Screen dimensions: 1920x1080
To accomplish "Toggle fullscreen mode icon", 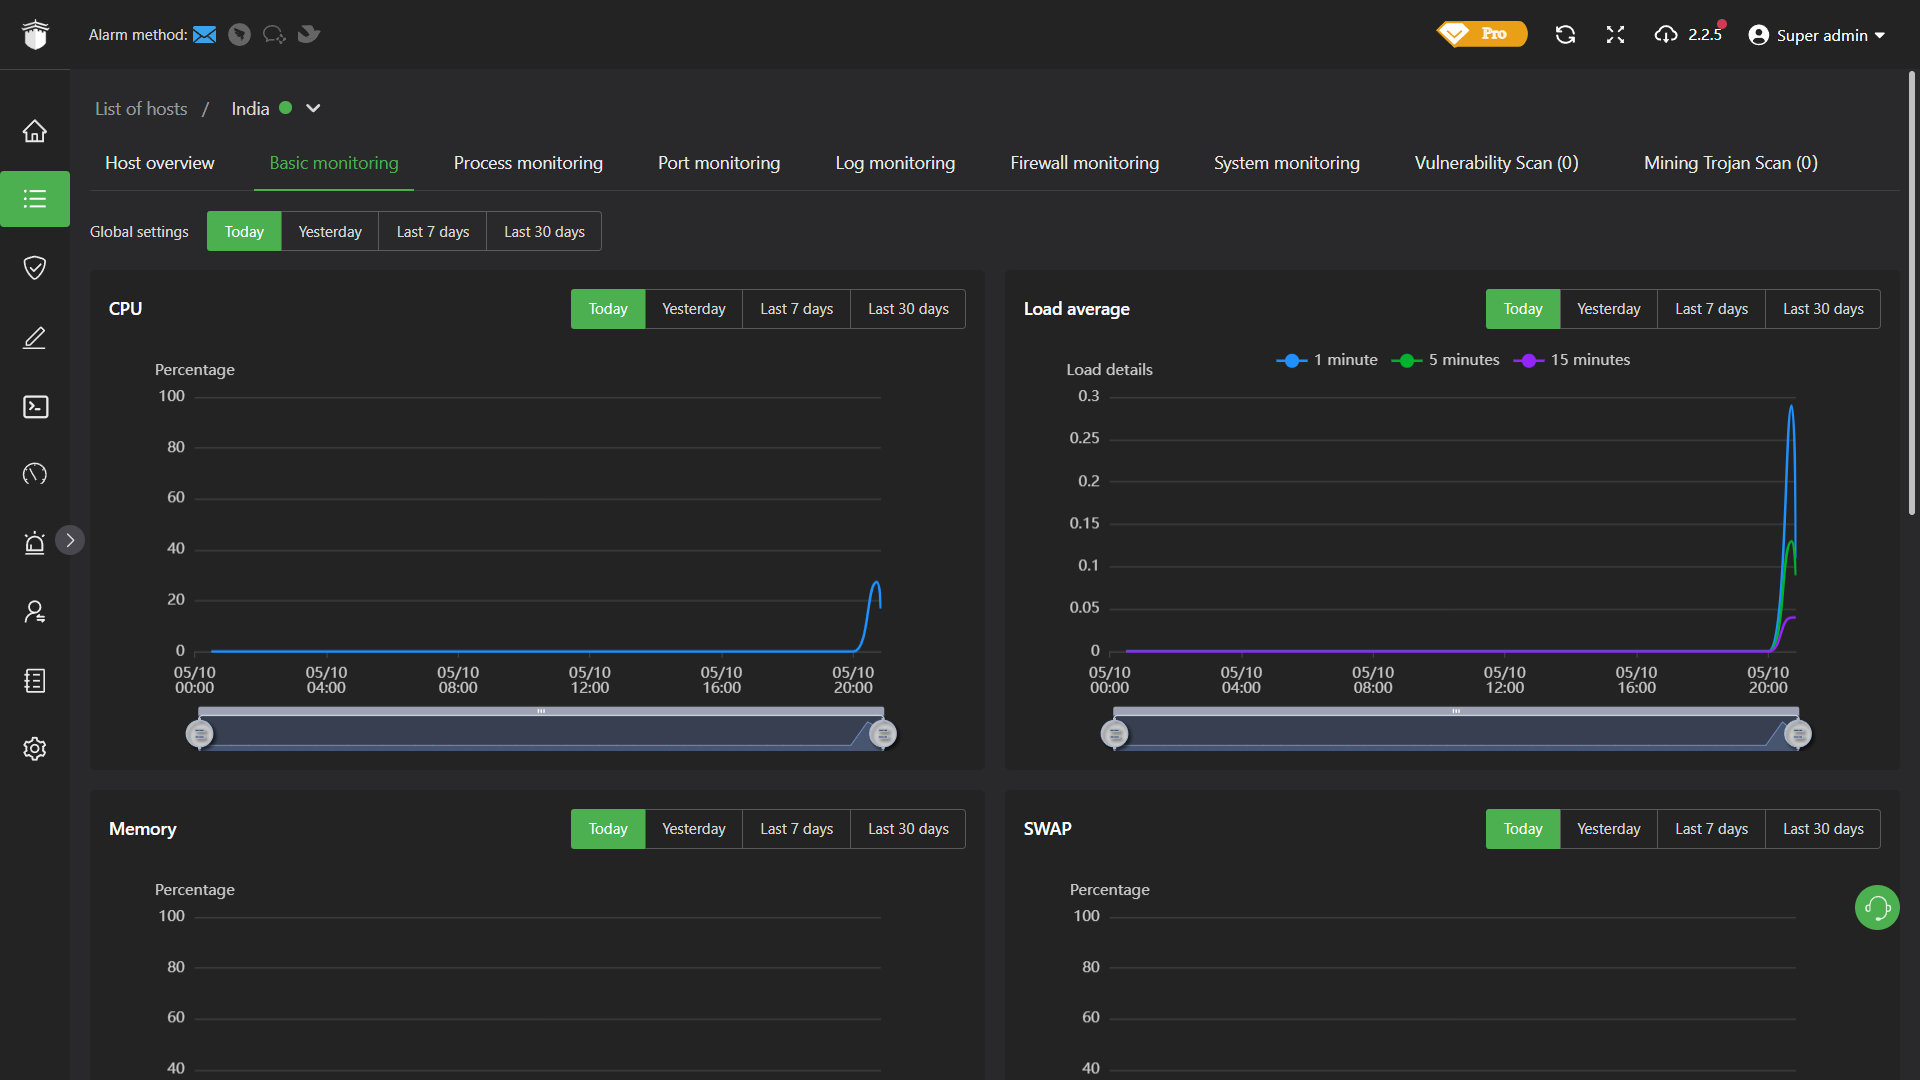I will pos(1615,35).
